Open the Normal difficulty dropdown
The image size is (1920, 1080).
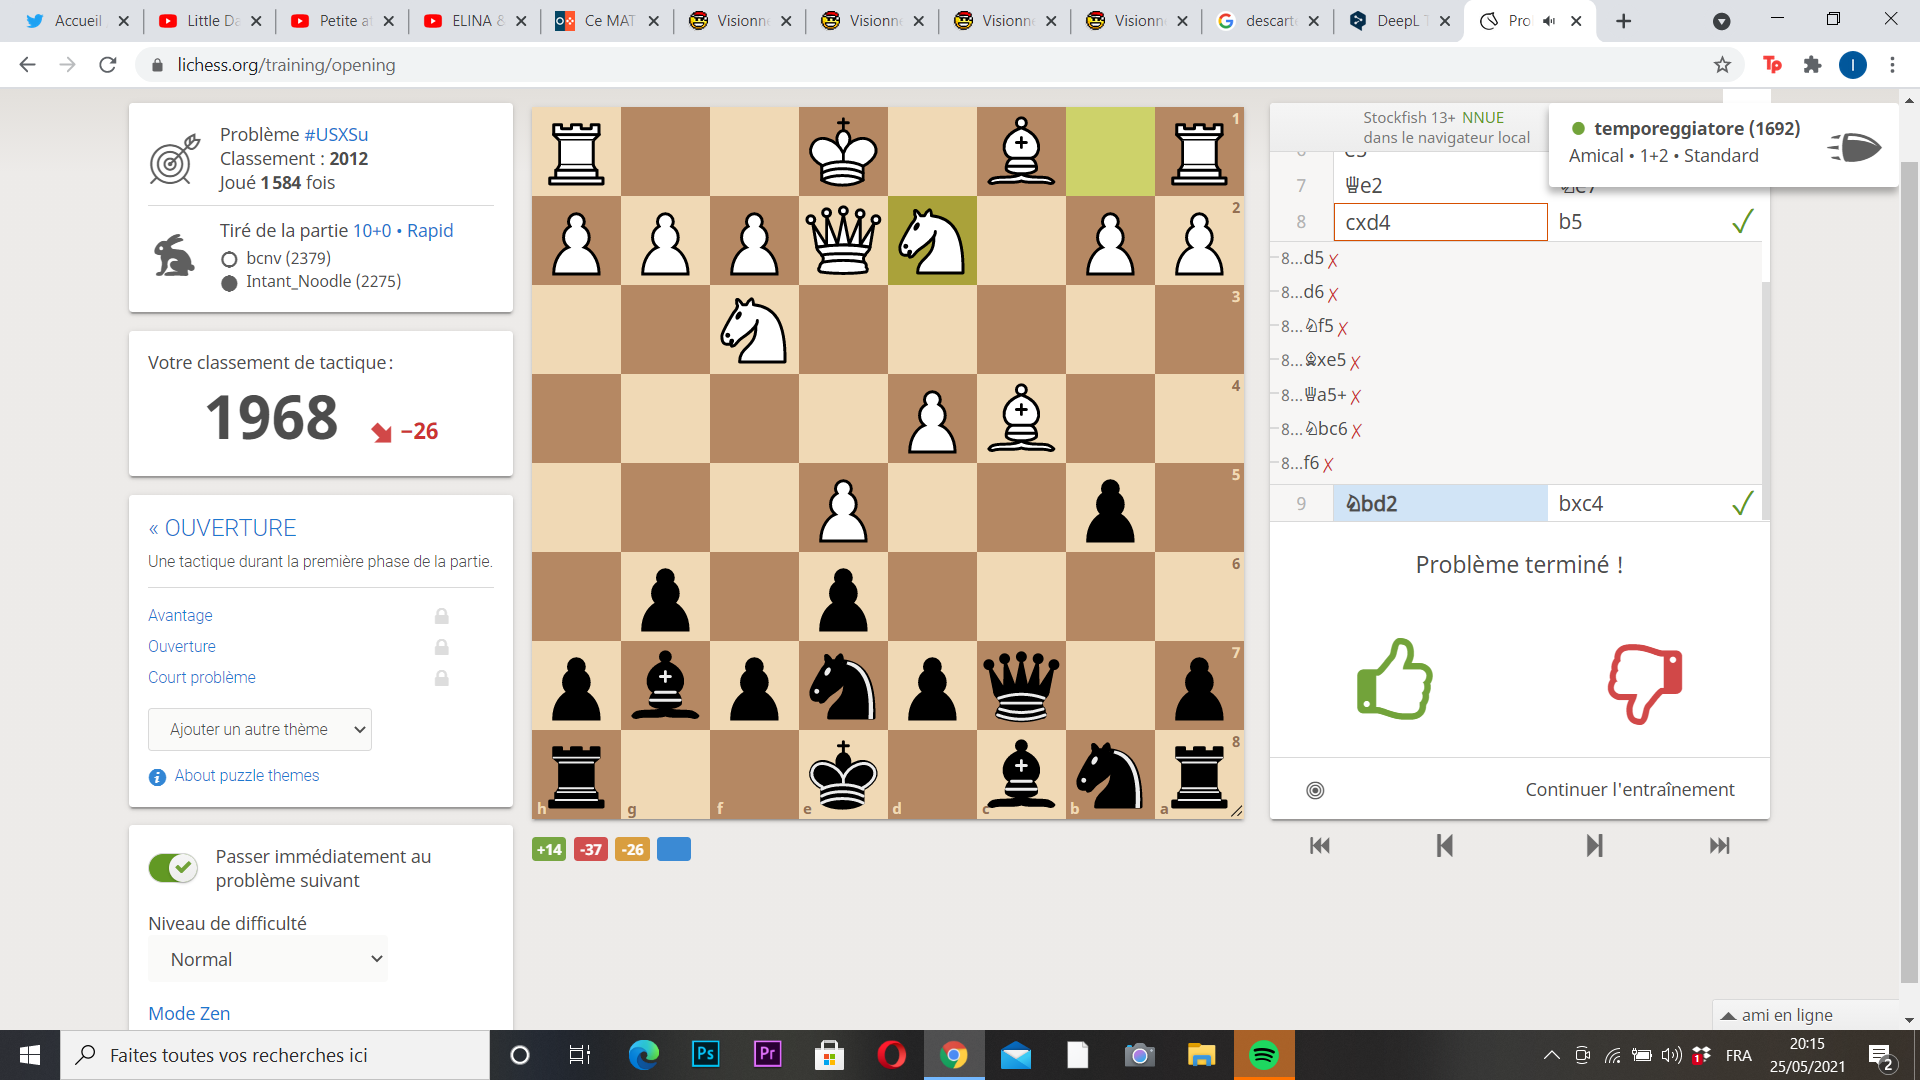[x=268, y=959]
